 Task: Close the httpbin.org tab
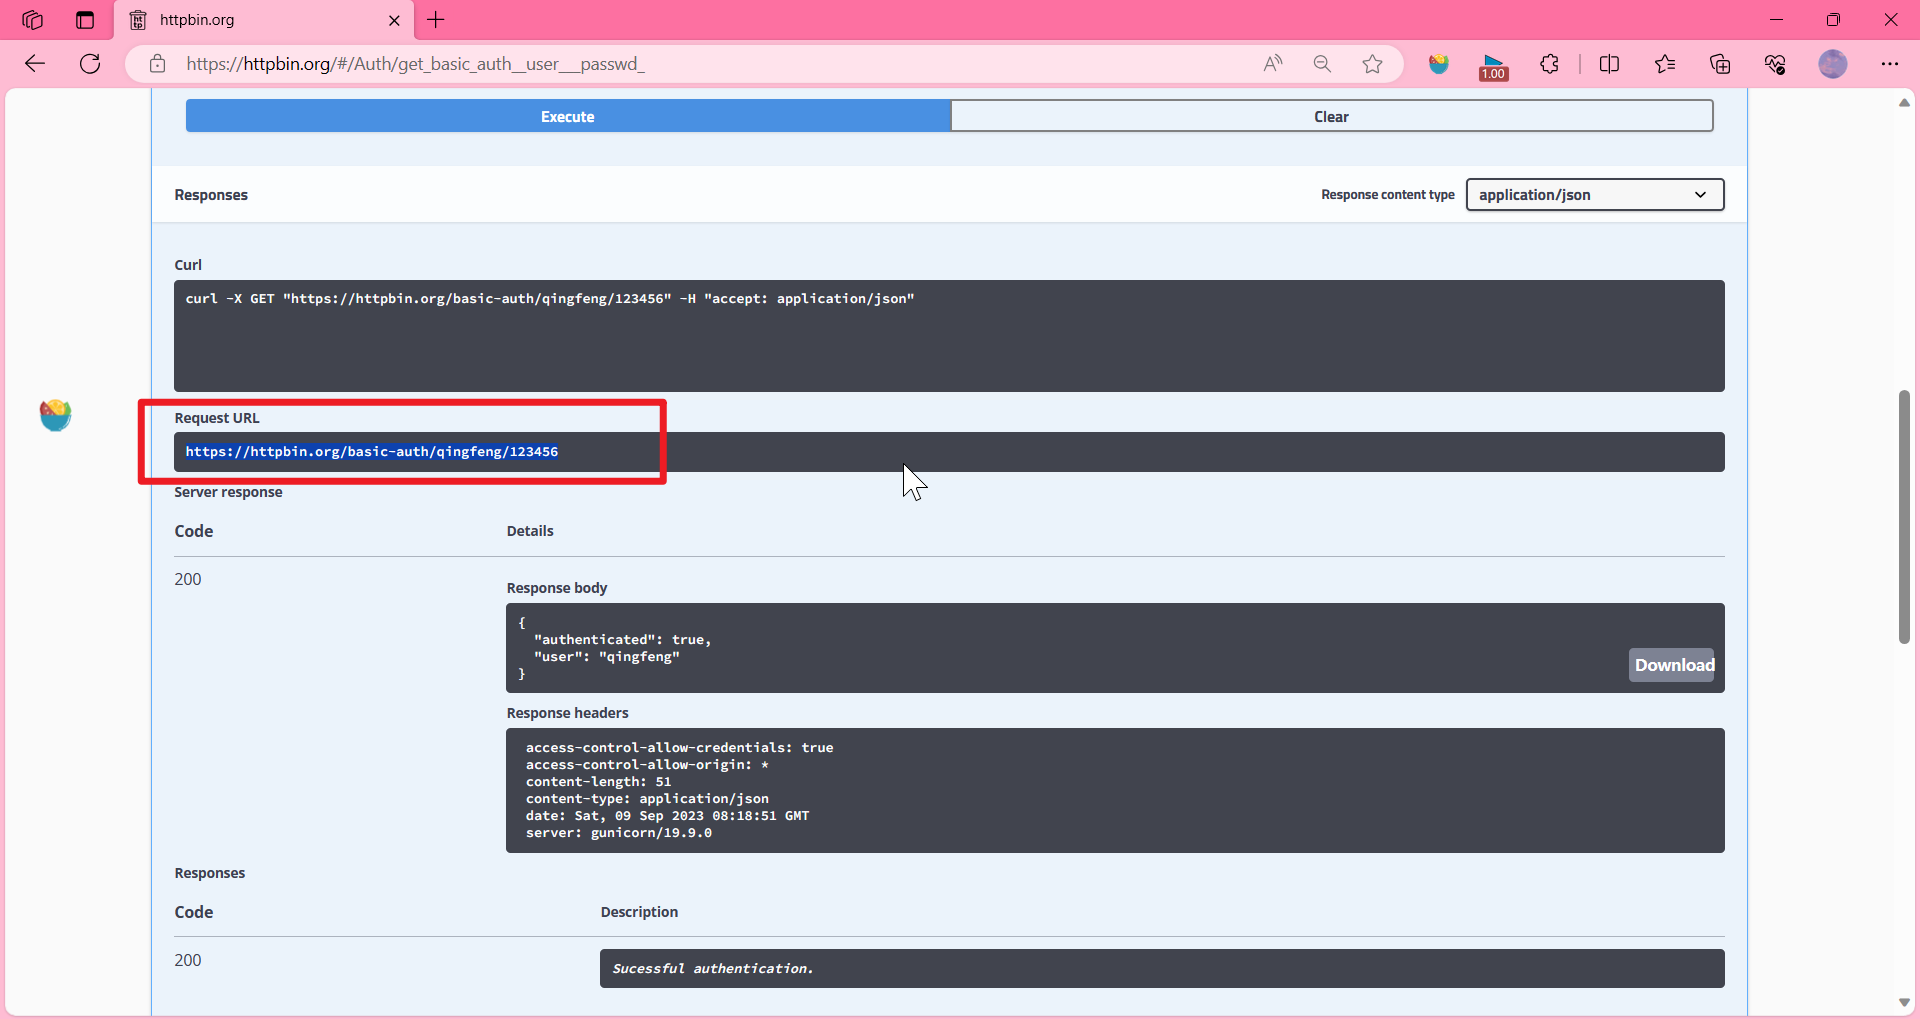point(394,20)
